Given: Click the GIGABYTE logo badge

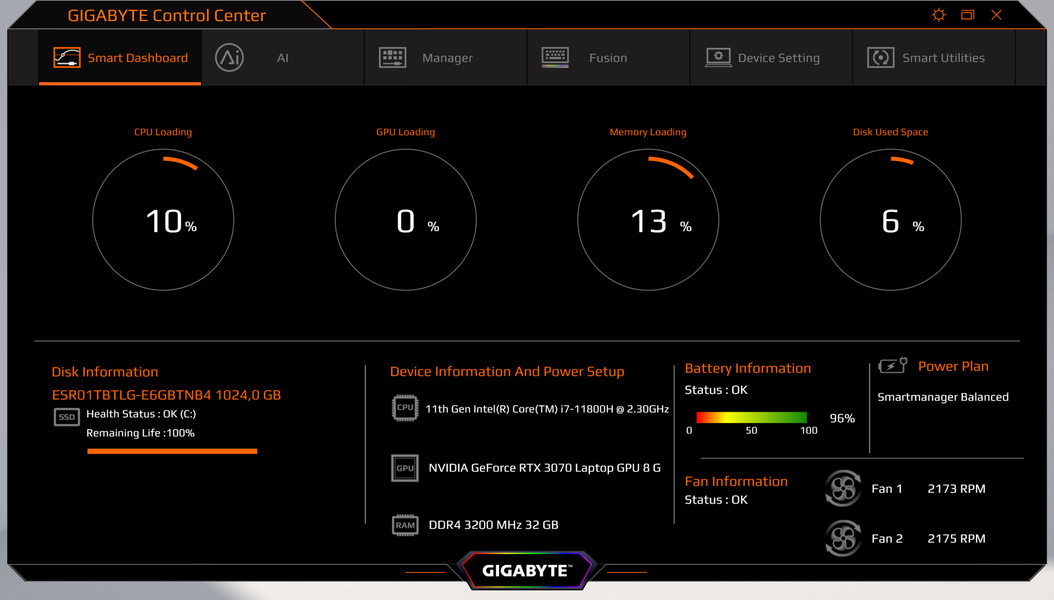Looking at the screenshot, I should 526,570.
